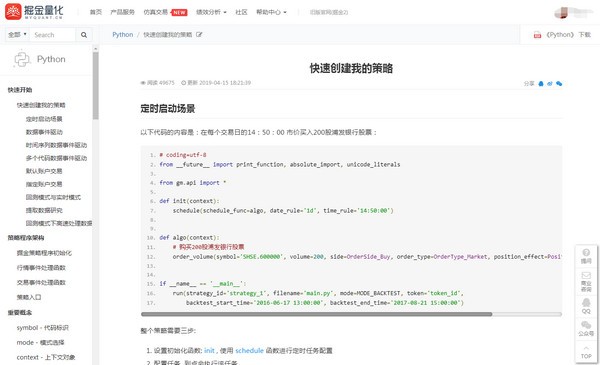Viewport: 600px width, 365px height.
Task: Click the sidebar scrollbar up arrow
Action: tap(96, 49)
